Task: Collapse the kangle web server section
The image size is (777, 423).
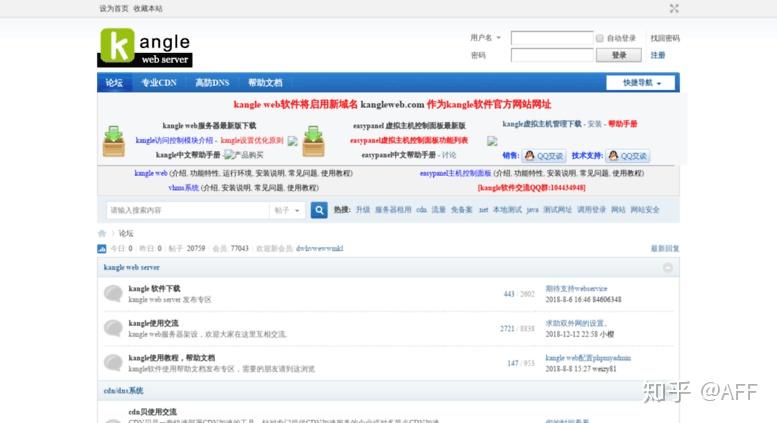Action: pyautogui.click(x=668, y=267)
